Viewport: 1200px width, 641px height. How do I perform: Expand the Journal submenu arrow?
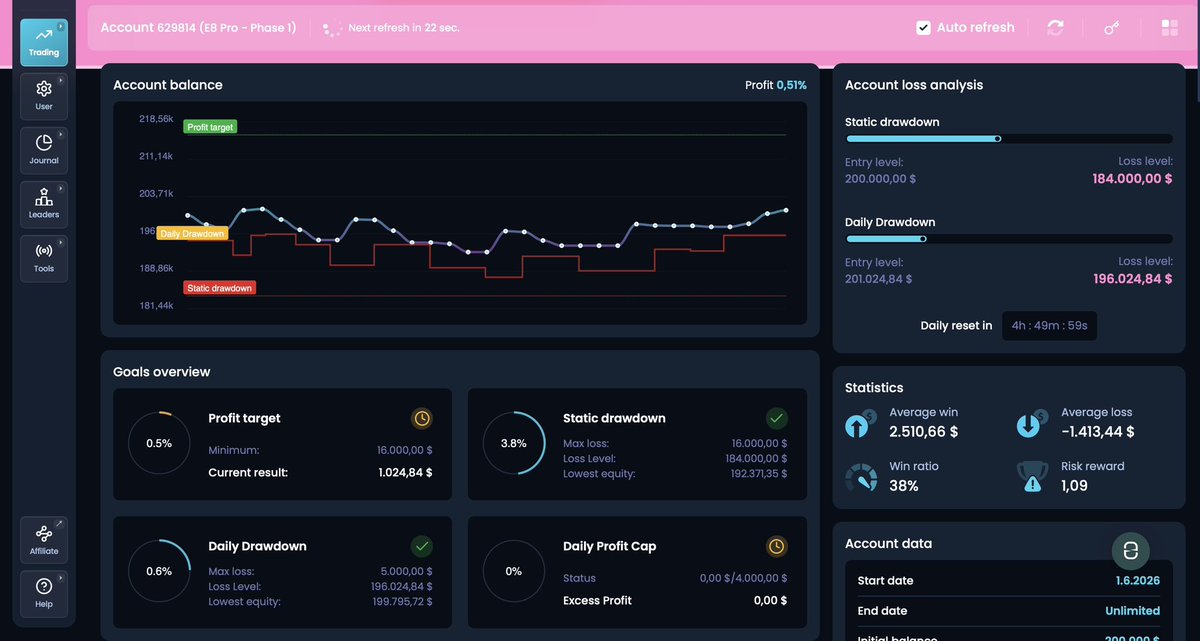[60, 134]
